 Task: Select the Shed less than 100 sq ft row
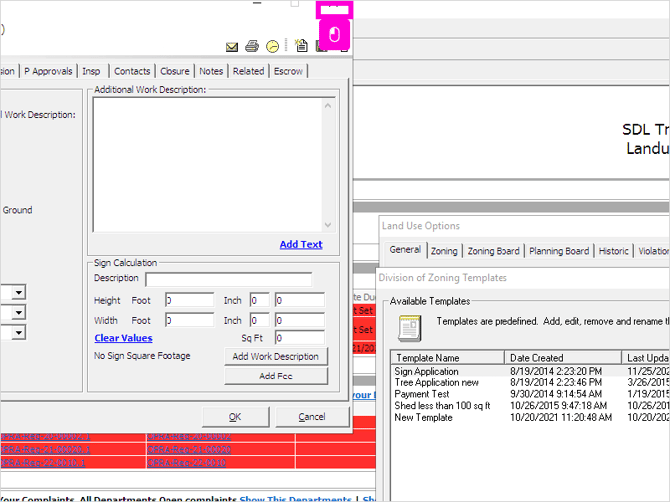click(442, 405)
